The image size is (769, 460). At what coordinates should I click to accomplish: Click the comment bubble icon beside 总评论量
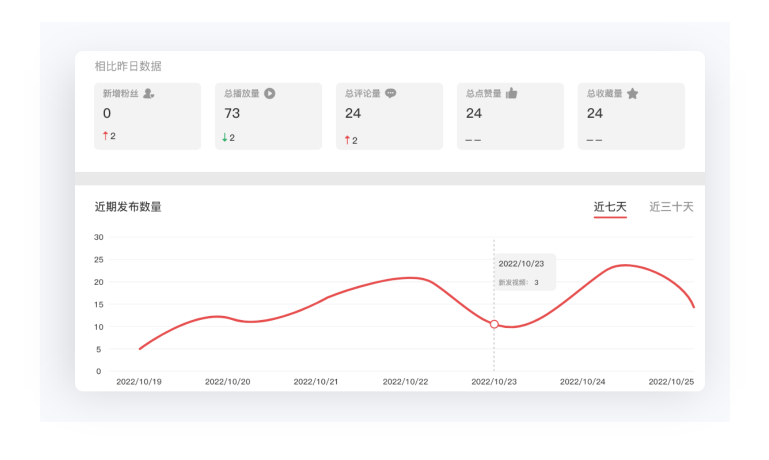click(391, 93)
